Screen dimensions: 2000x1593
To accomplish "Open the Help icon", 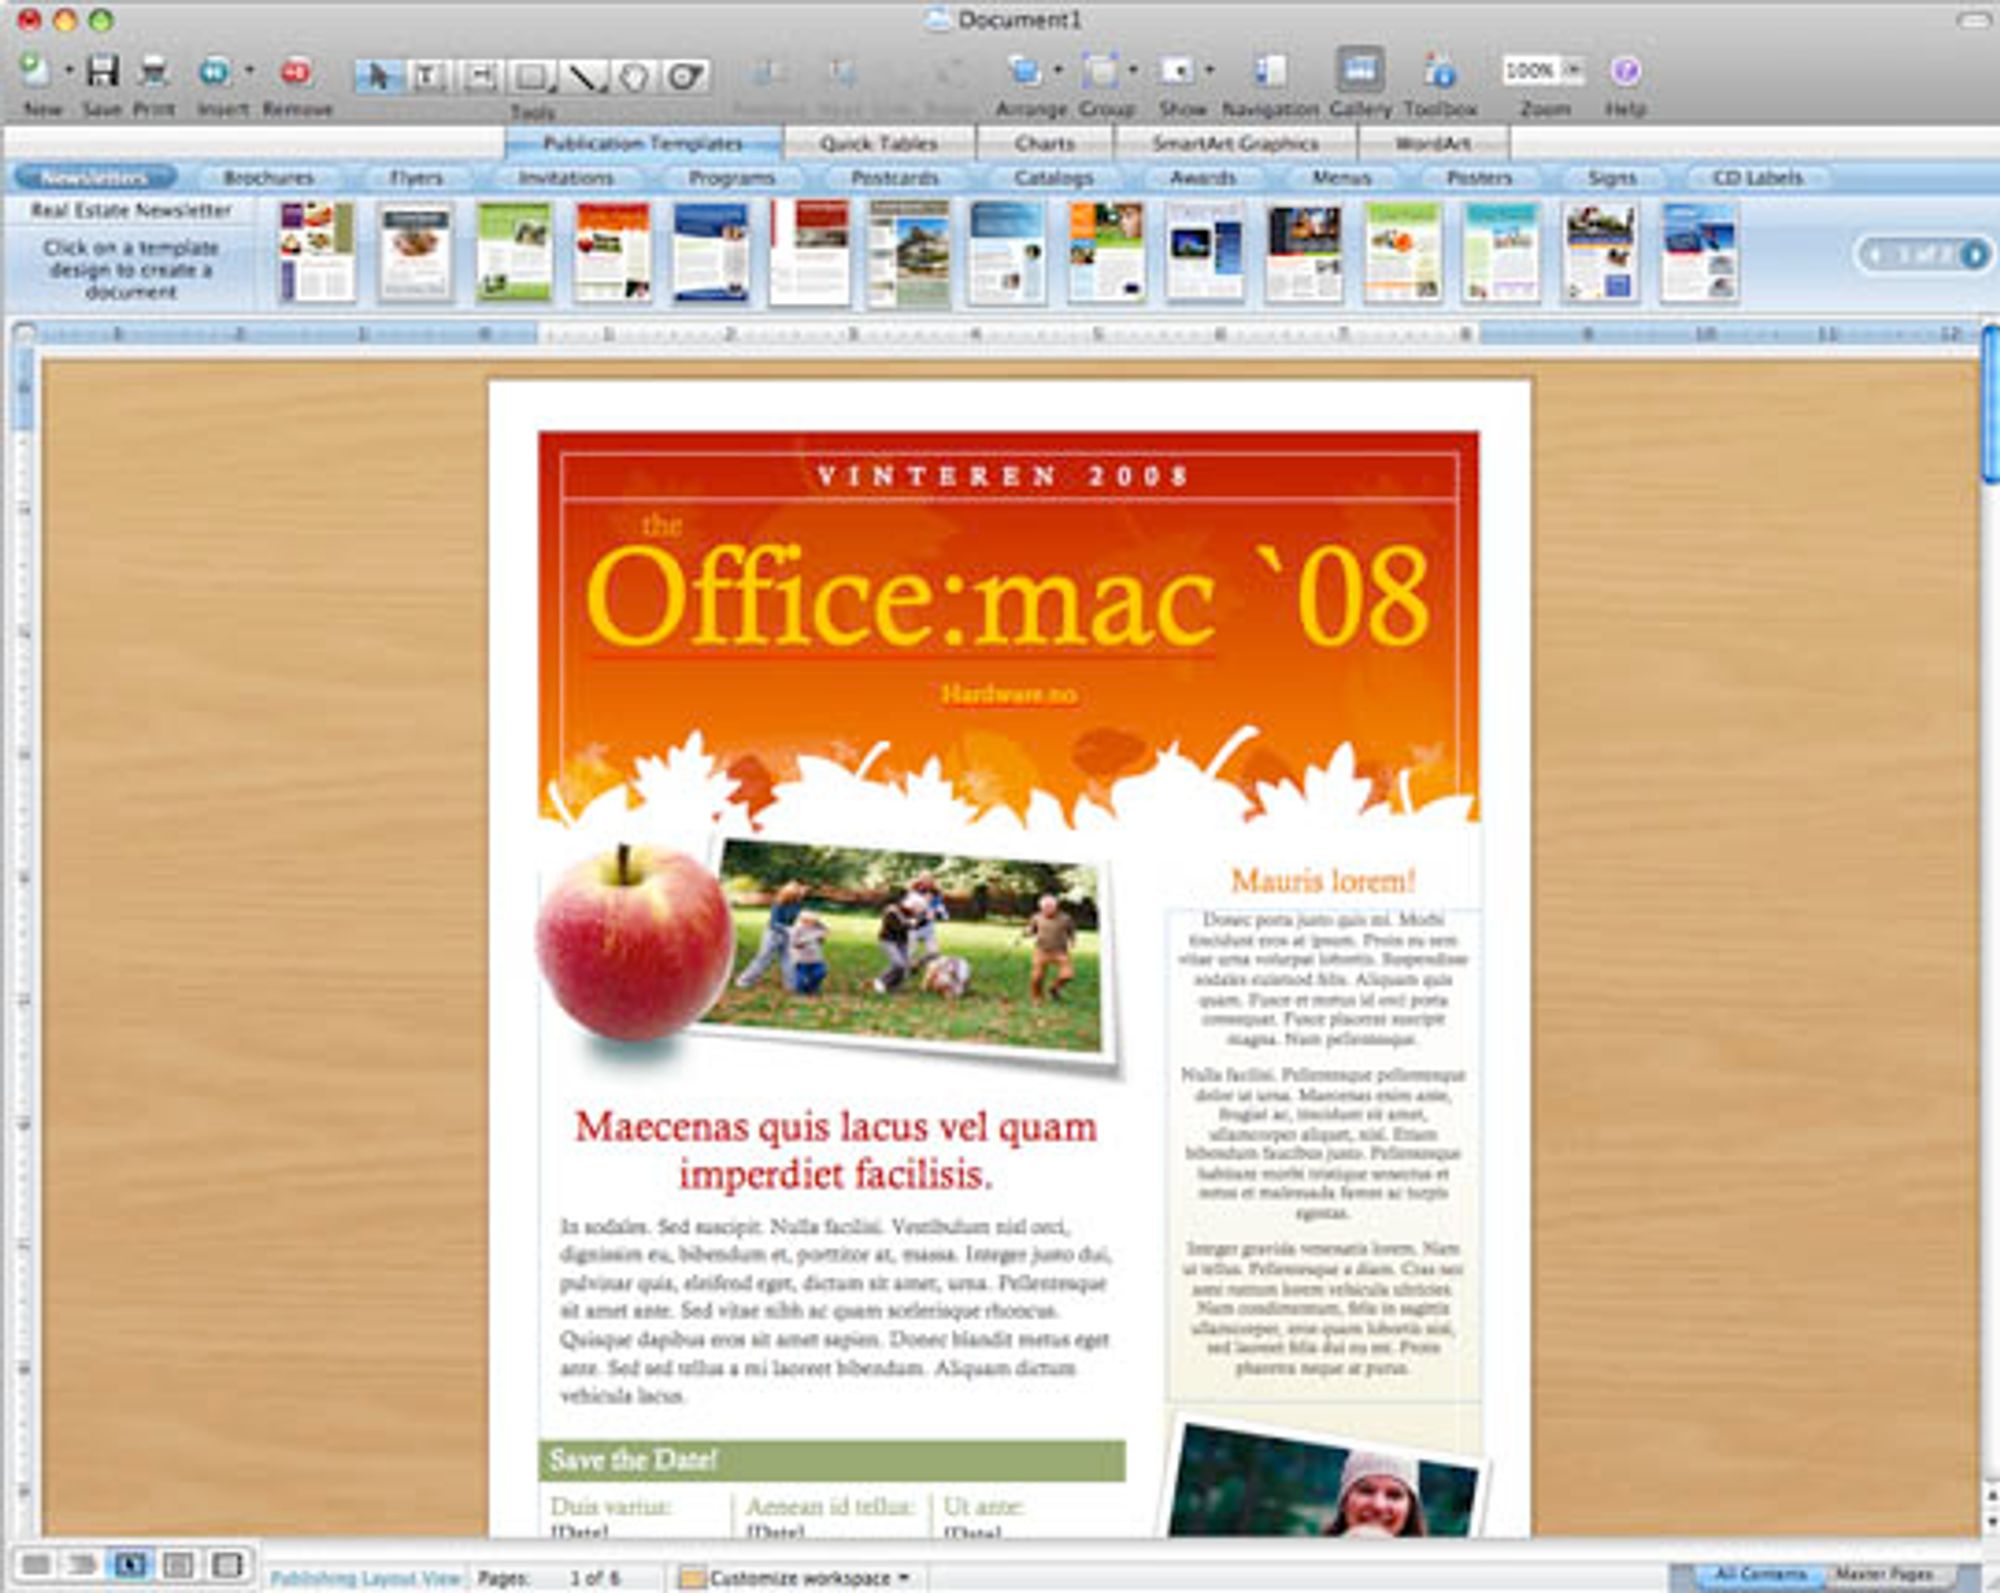I will (1625, 71).
